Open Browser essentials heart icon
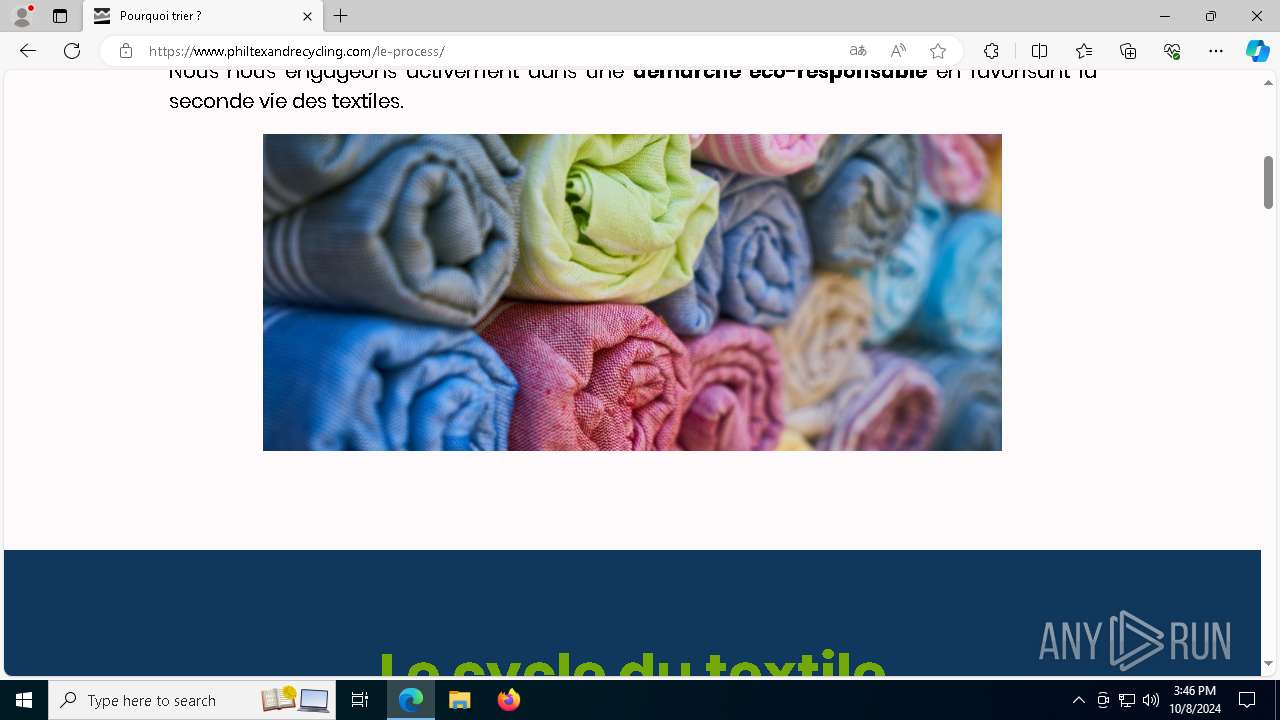 click(1172, 51)
